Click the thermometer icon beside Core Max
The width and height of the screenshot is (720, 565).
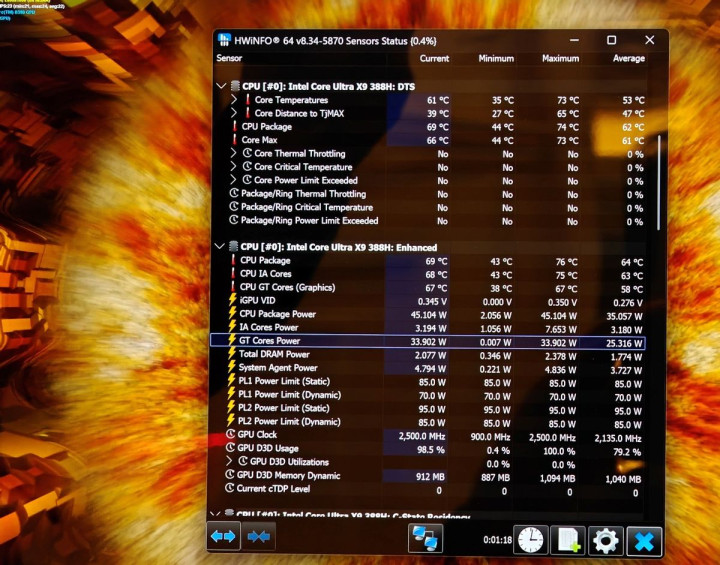point(234,139)
